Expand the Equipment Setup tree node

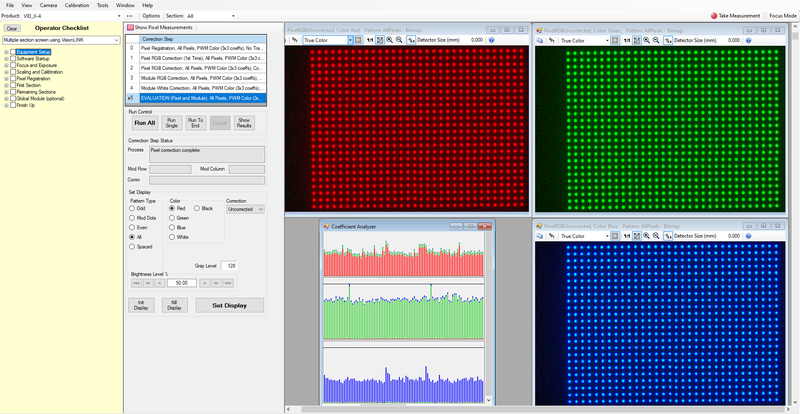point(6,52)
